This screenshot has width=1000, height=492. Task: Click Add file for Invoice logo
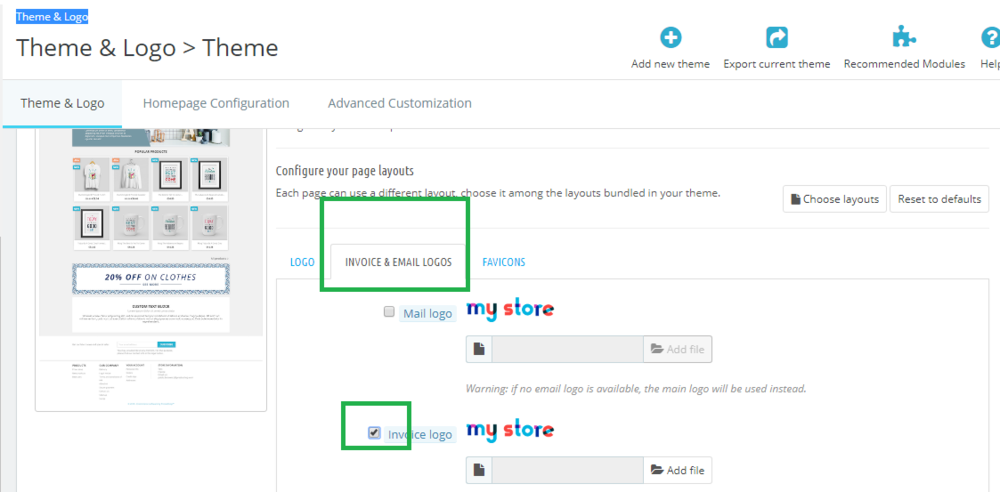click(677, 470)
